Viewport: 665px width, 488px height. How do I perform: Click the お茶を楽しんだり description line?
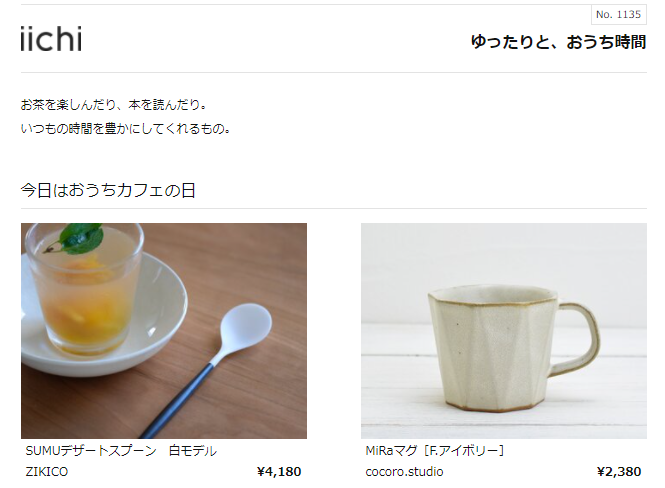point(114,105)
